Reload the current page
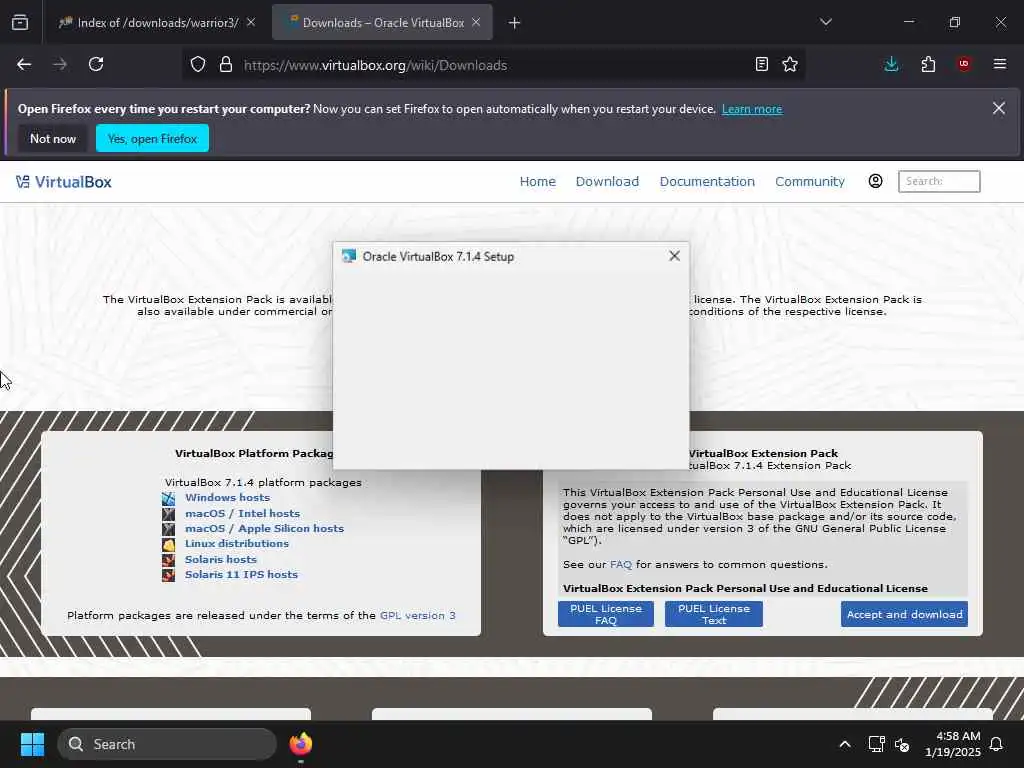The image size is (1024, 768). [96, 64]
